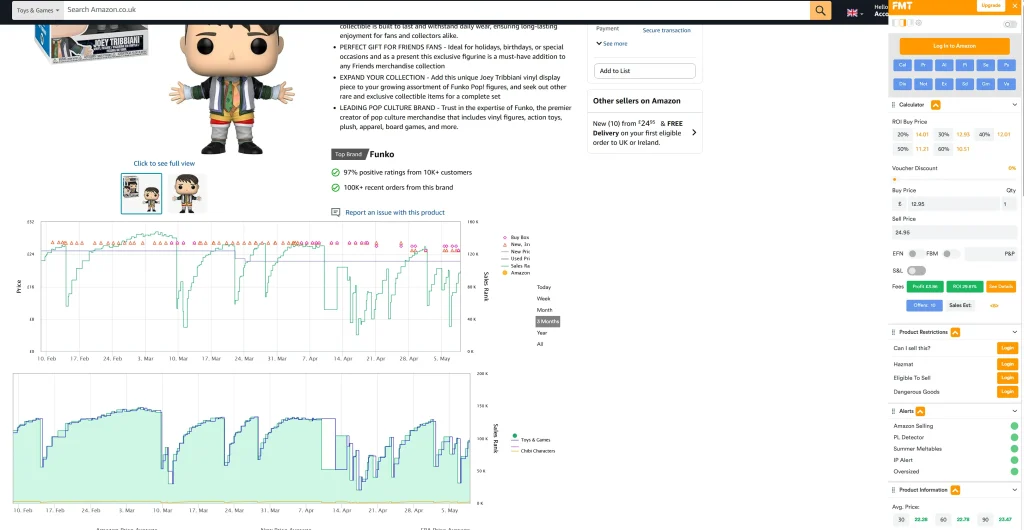This screenshot has width=1024, height=530.
Task: Collapse Product Information with orange up-arrow
Action: 955,490
